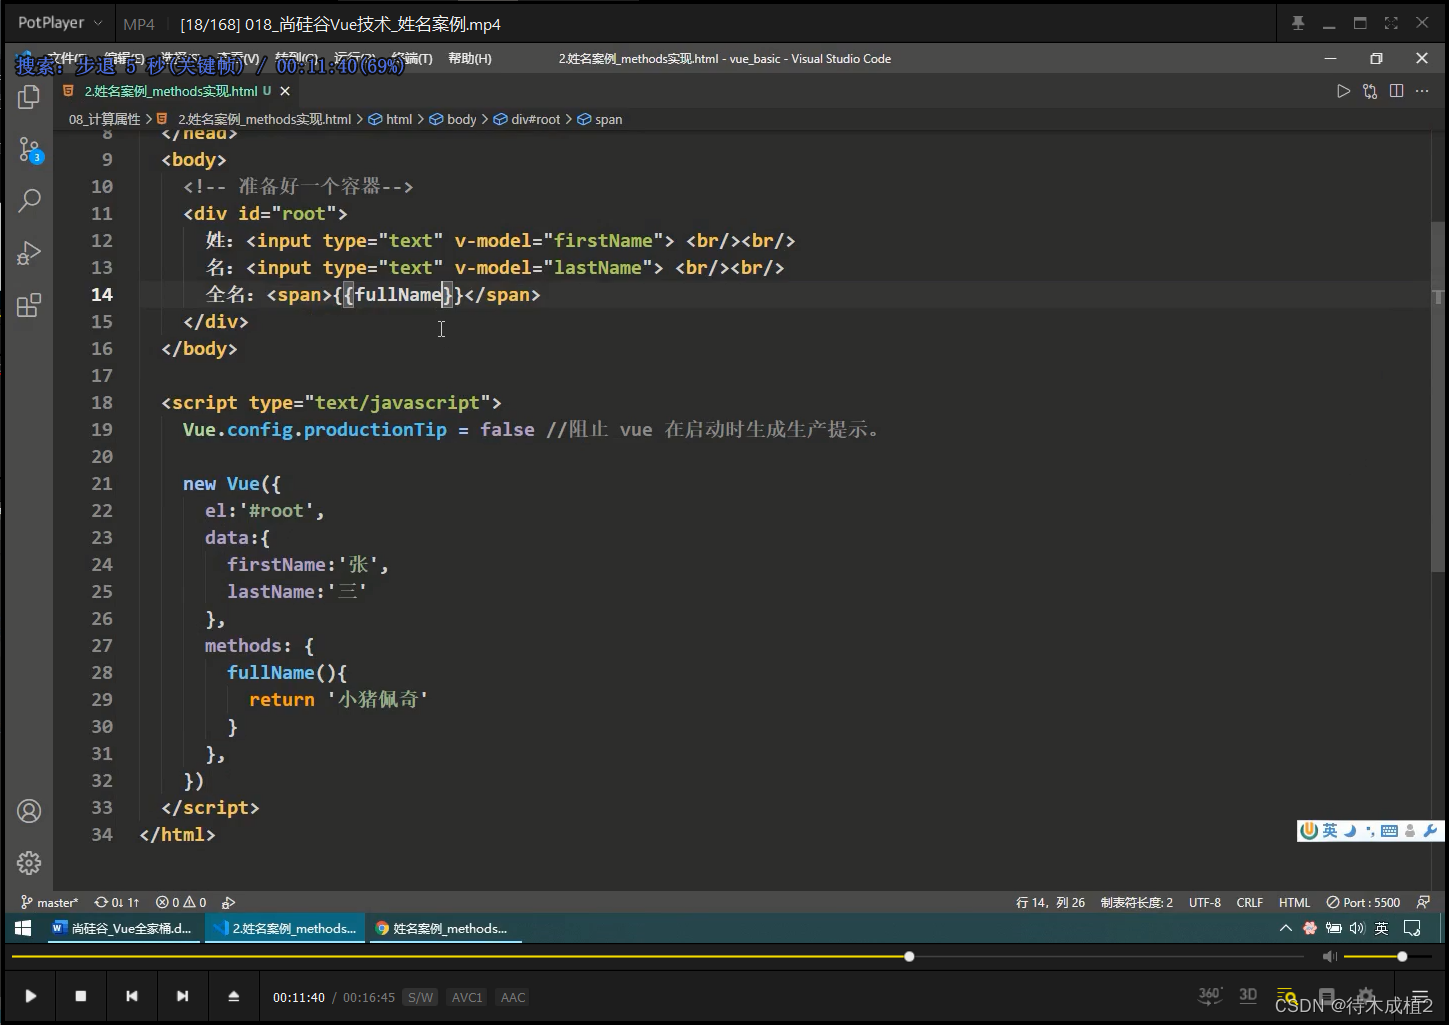This screenshot has height=1025, width=1449.
Task: Click the 08_计算属性 breadcrumb
Action: pos(105,119)
